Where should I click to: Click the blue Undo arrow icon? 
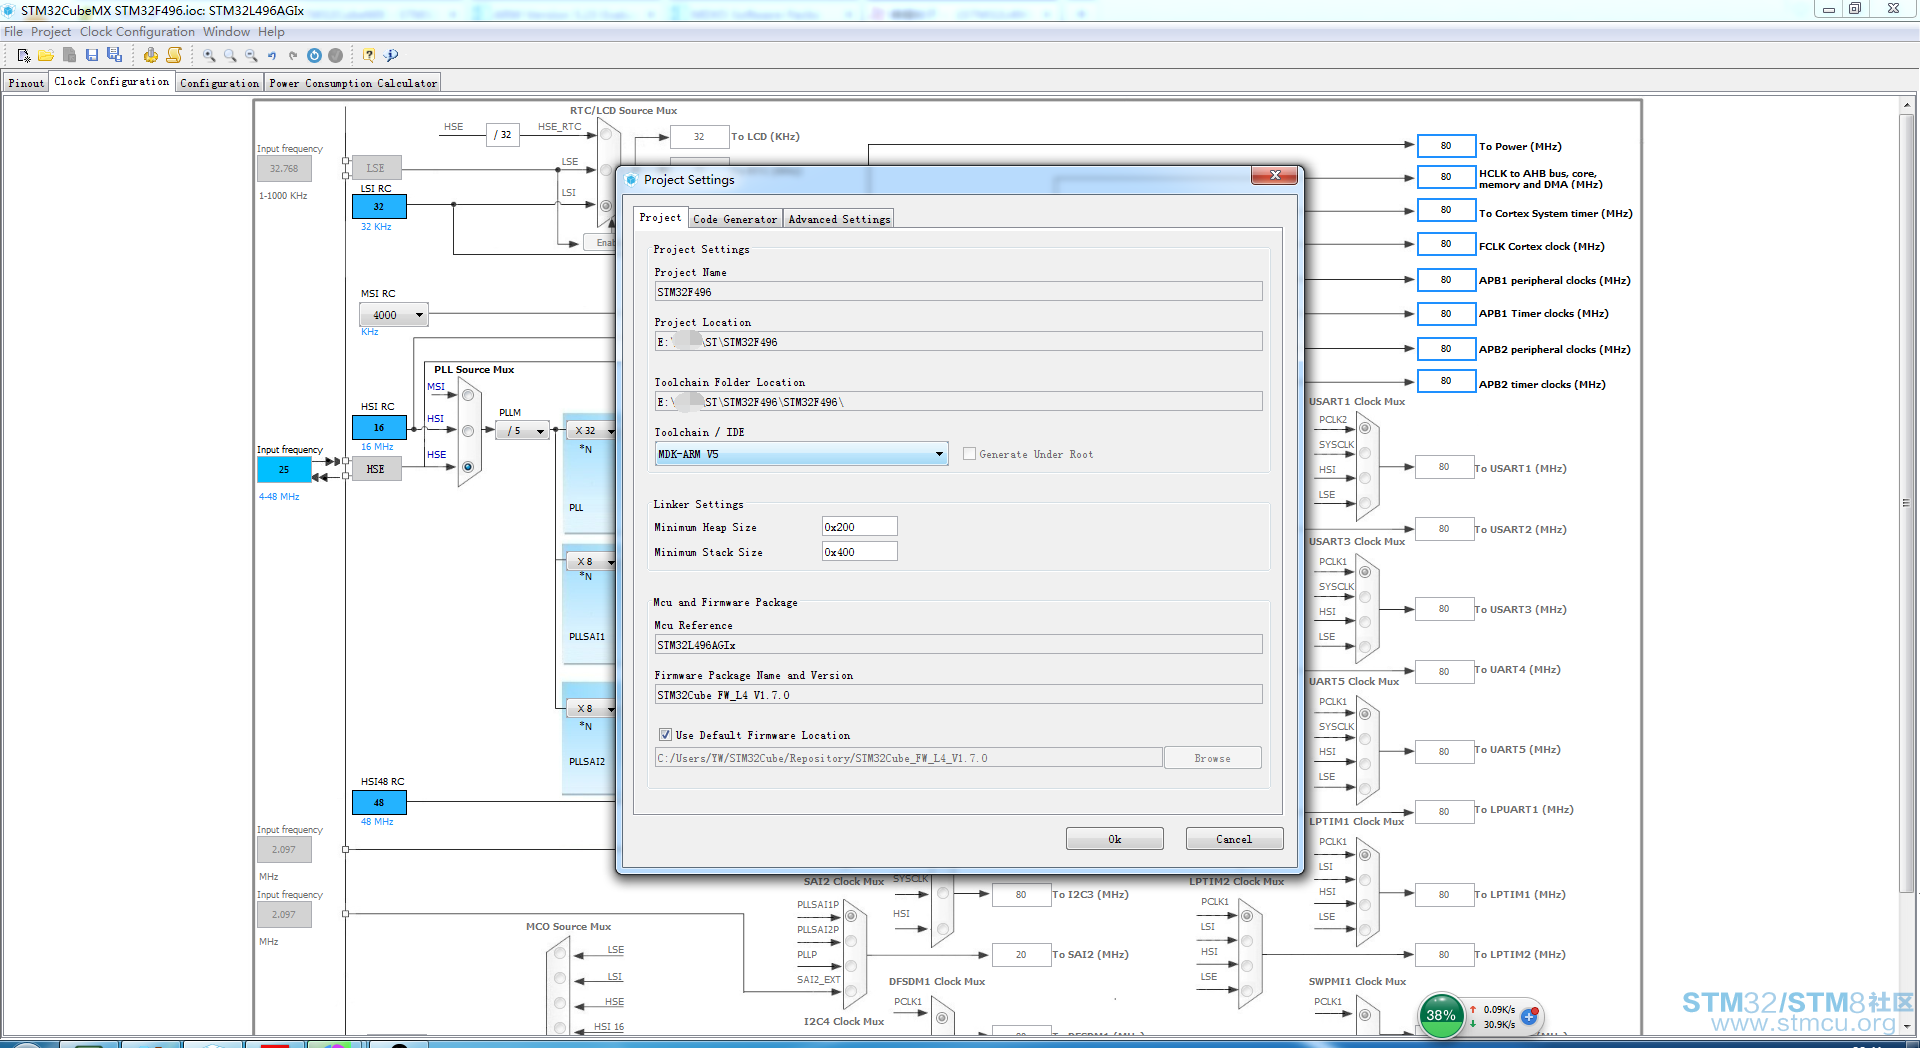point(272,56)
